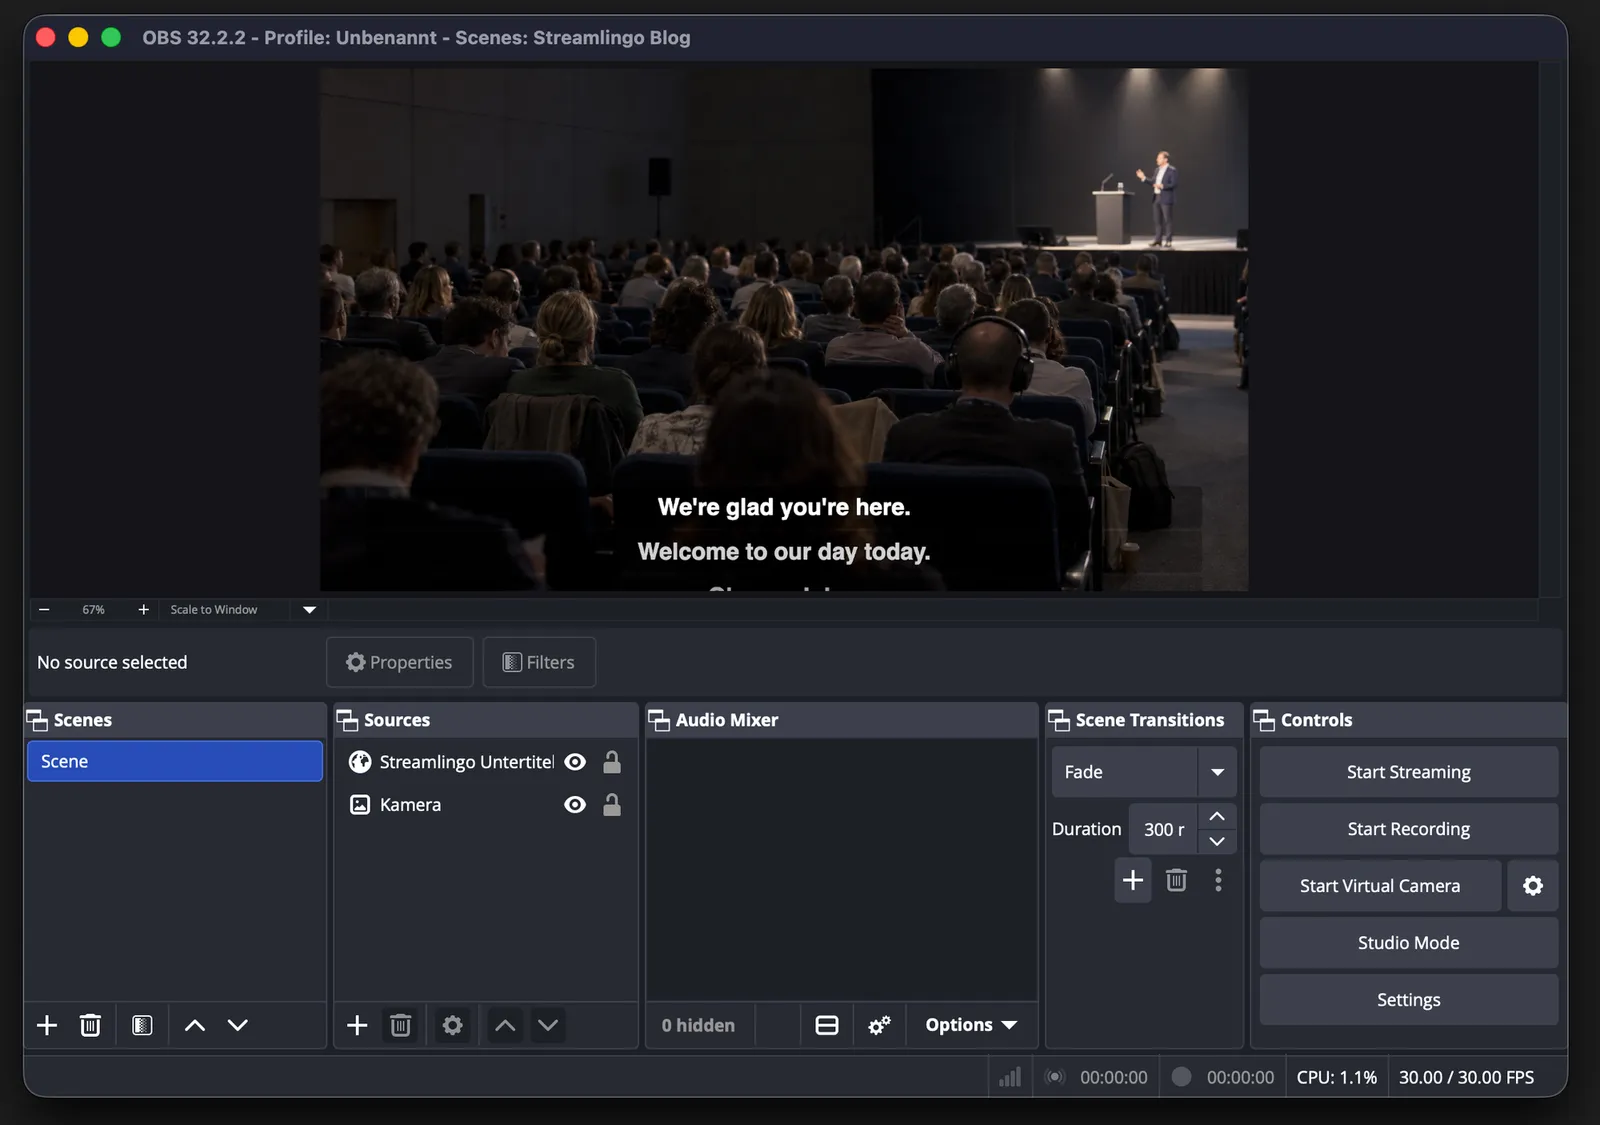Viewport: 1600px width, 1125px height.
Task: Open scene filters icon in Scenes toolbar
Action: pos(142,1025)
